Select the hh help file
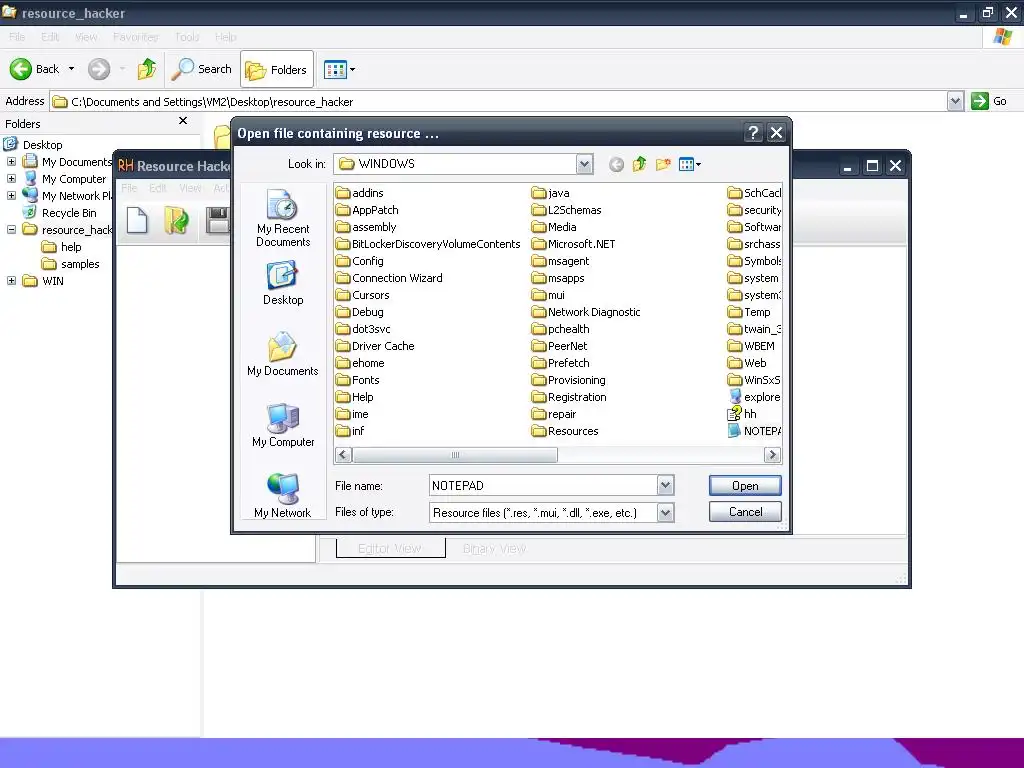The width and height of the screenshot is (1024, 768). (x=742, y=414)
